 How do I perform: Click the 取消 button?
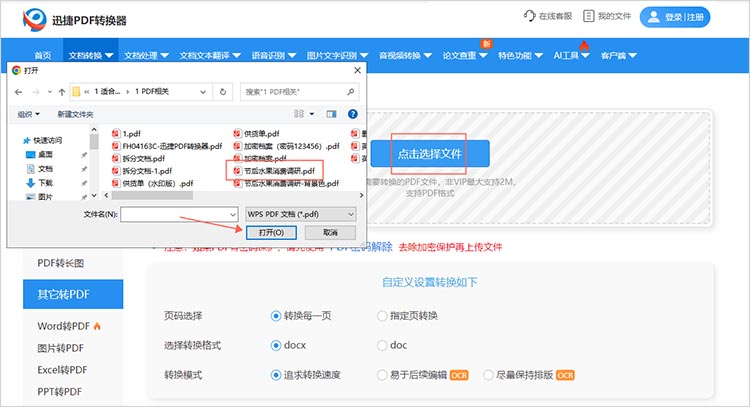pos(331,233)
